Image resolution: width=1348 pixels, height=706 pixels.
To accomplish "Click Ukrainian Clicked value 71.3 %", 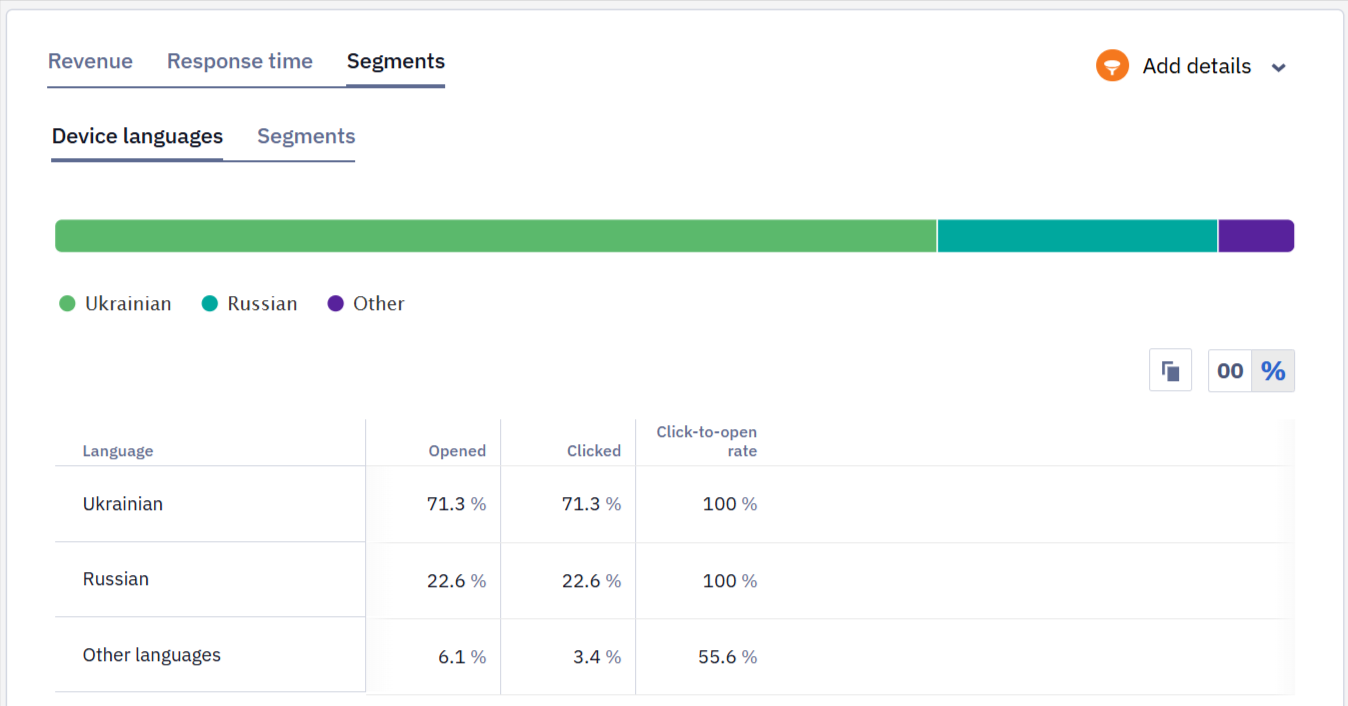I will [592, 504].
